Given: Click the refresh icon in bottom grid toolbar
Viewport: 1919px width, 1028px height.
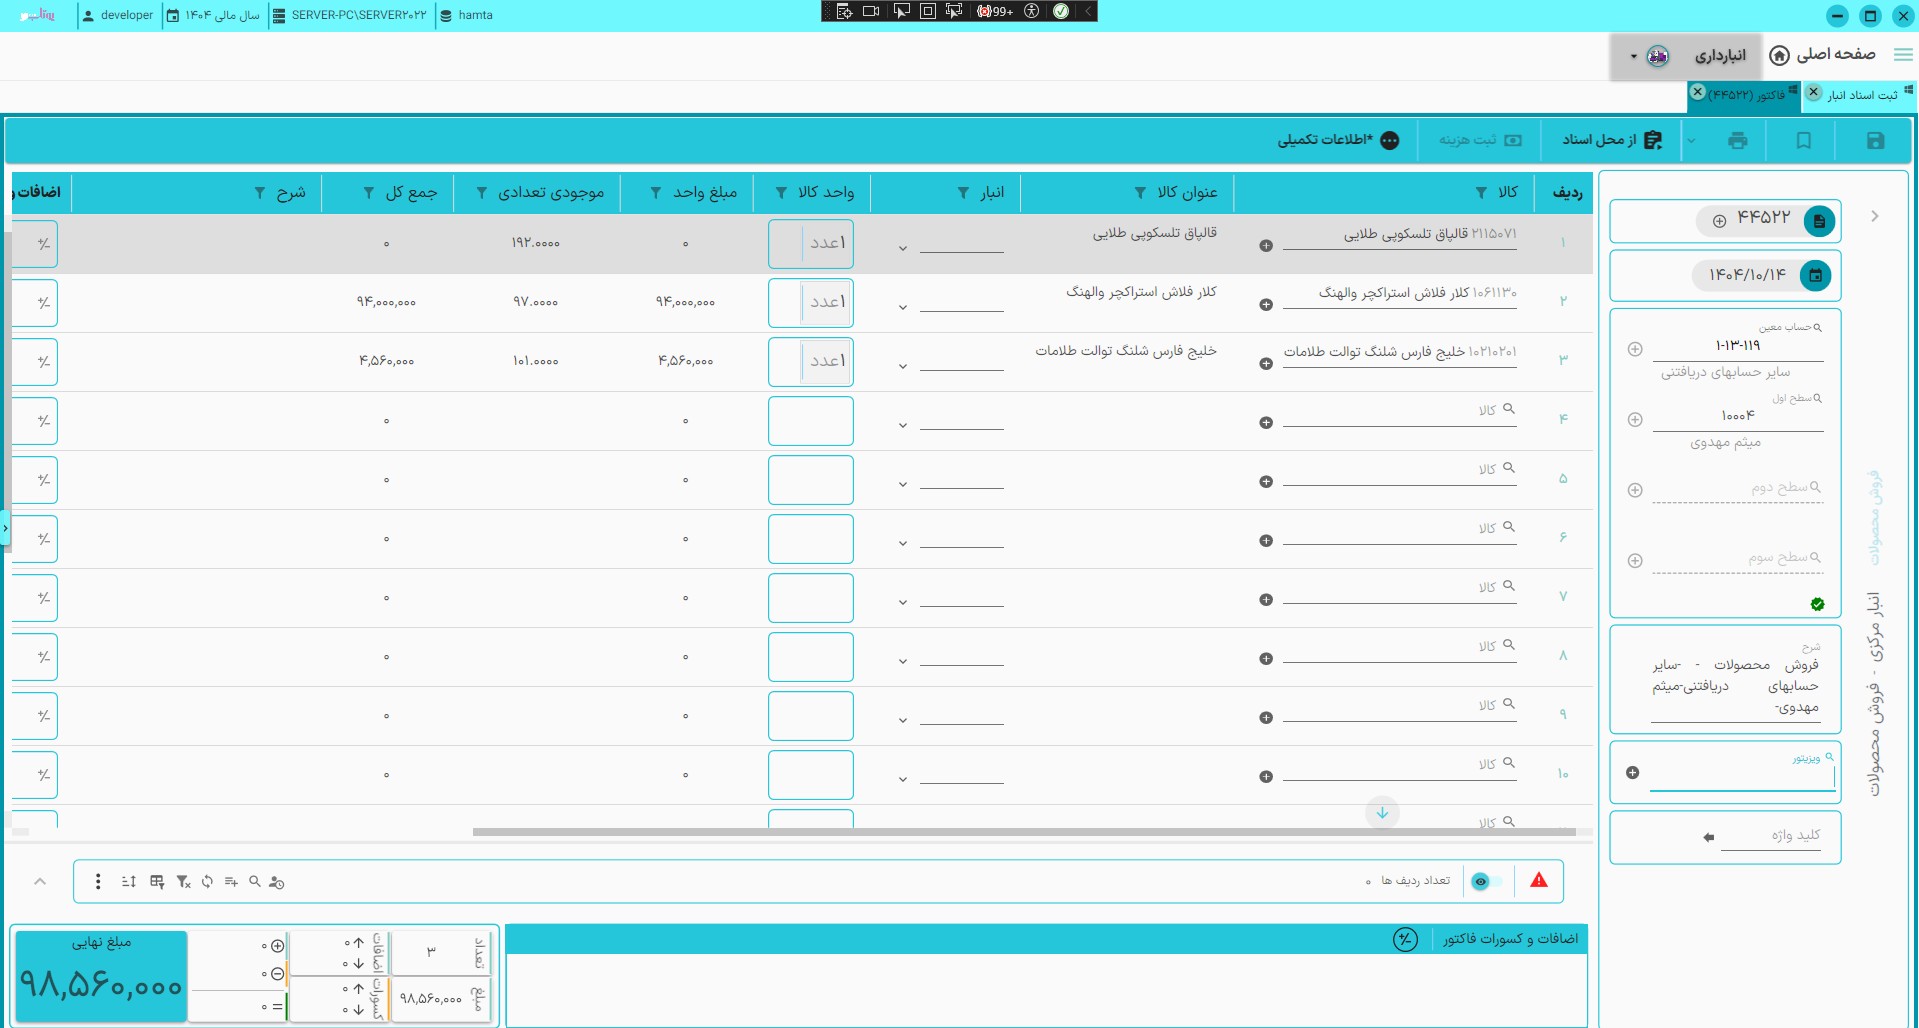Looking at the screenshot, I should tap(207, 882).
